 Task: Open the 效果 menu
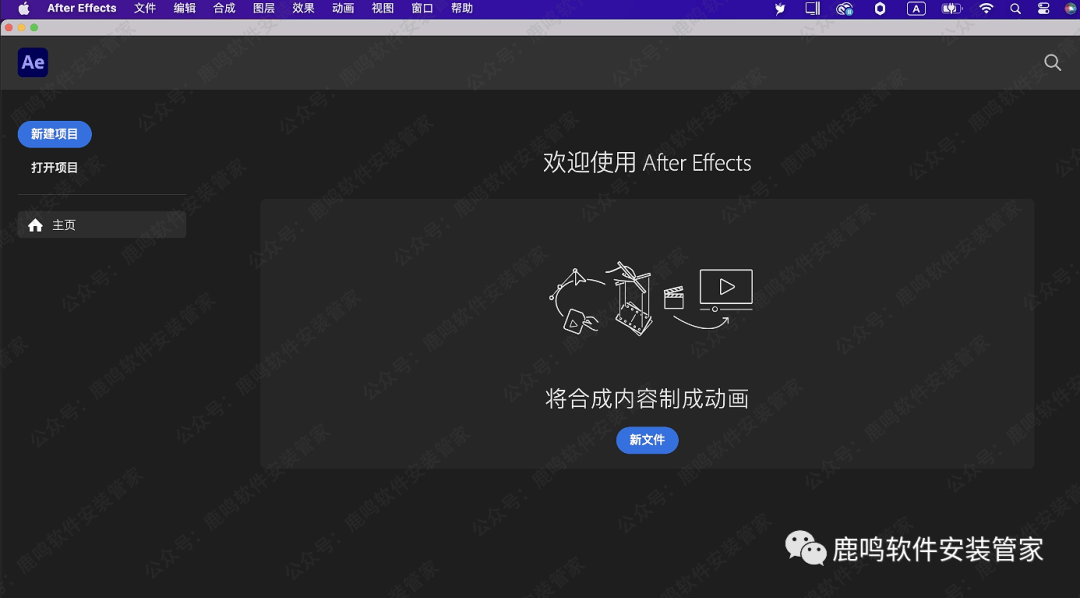[302, 8]
